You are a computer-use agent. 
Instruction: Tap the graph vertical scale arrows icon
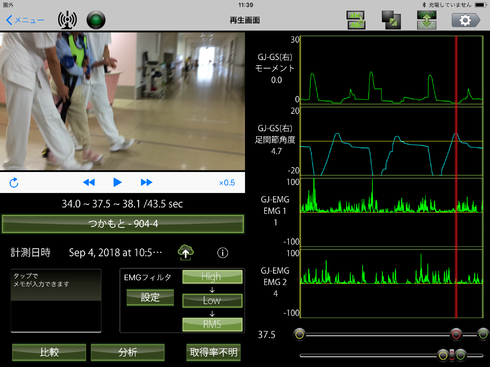[x=427, y=20]
